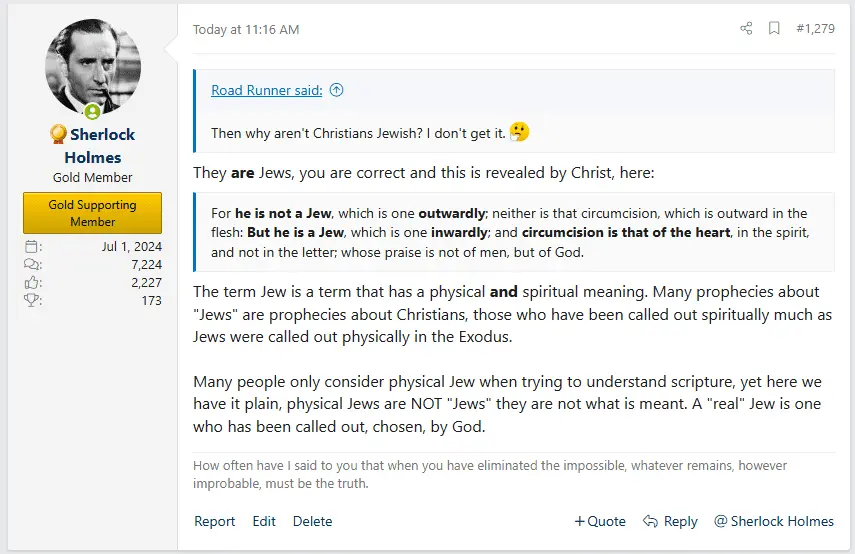This screenshot has width=855, height=554.
Task: Click the "Today at 11:16 AM" timestamp
Action: coord(246,29)
